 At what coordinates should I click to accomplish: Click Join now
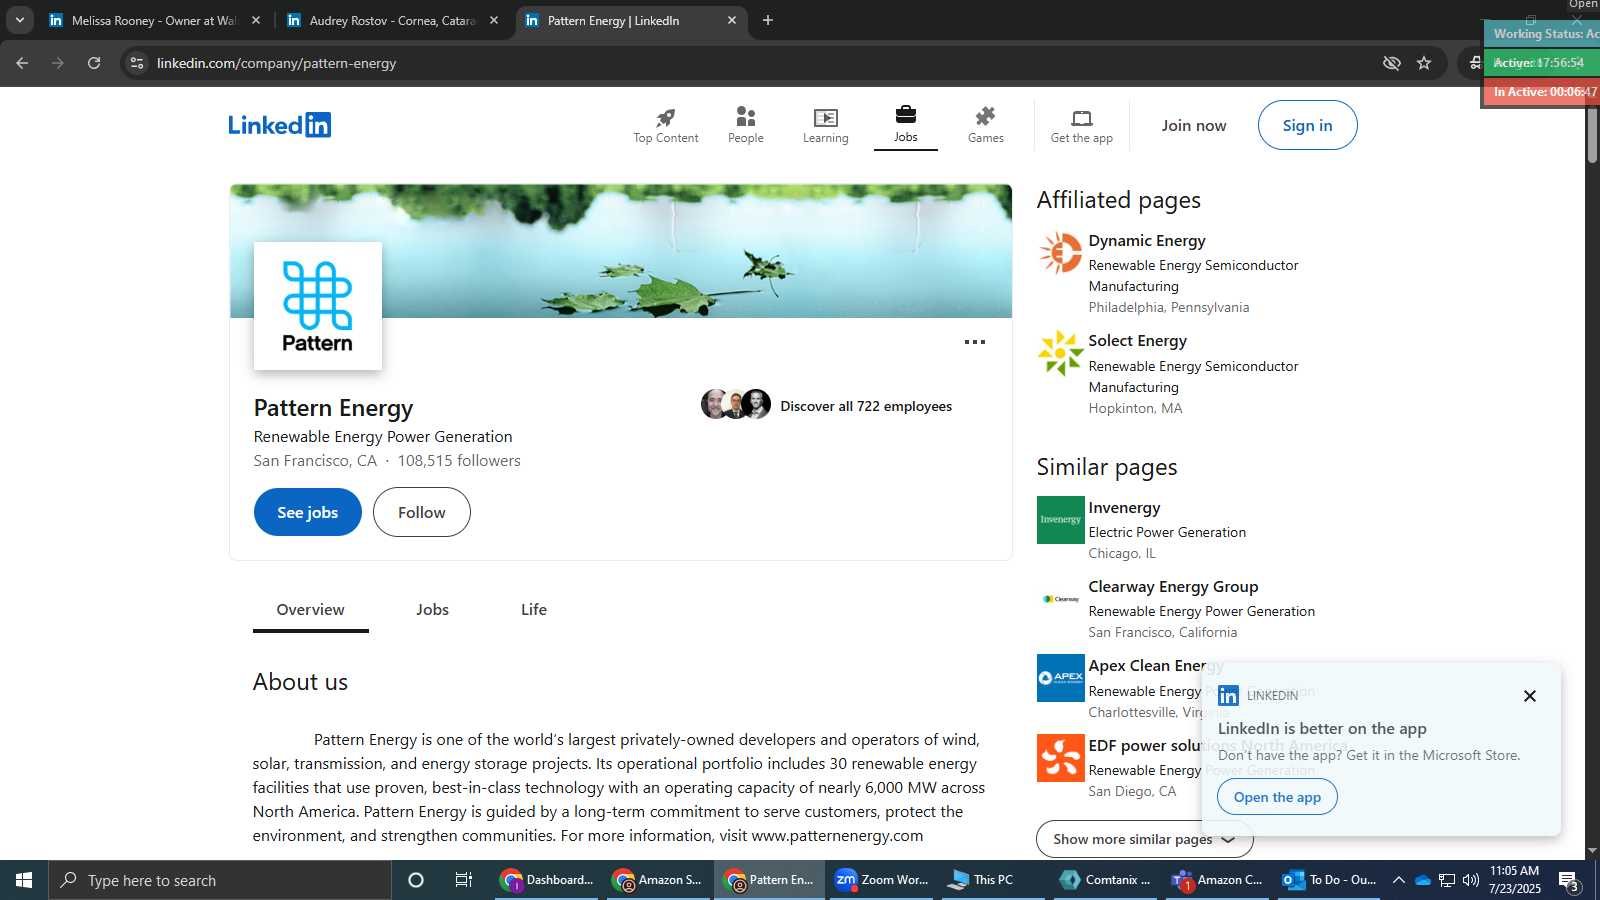click(x=1193, y=125)
